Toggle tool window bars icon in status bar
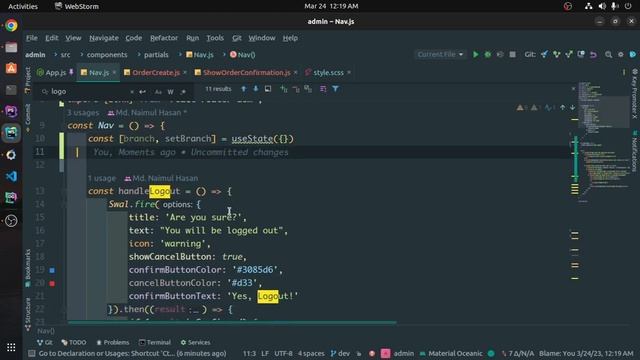Screen dimensions: 640x360 click(31, 353)
